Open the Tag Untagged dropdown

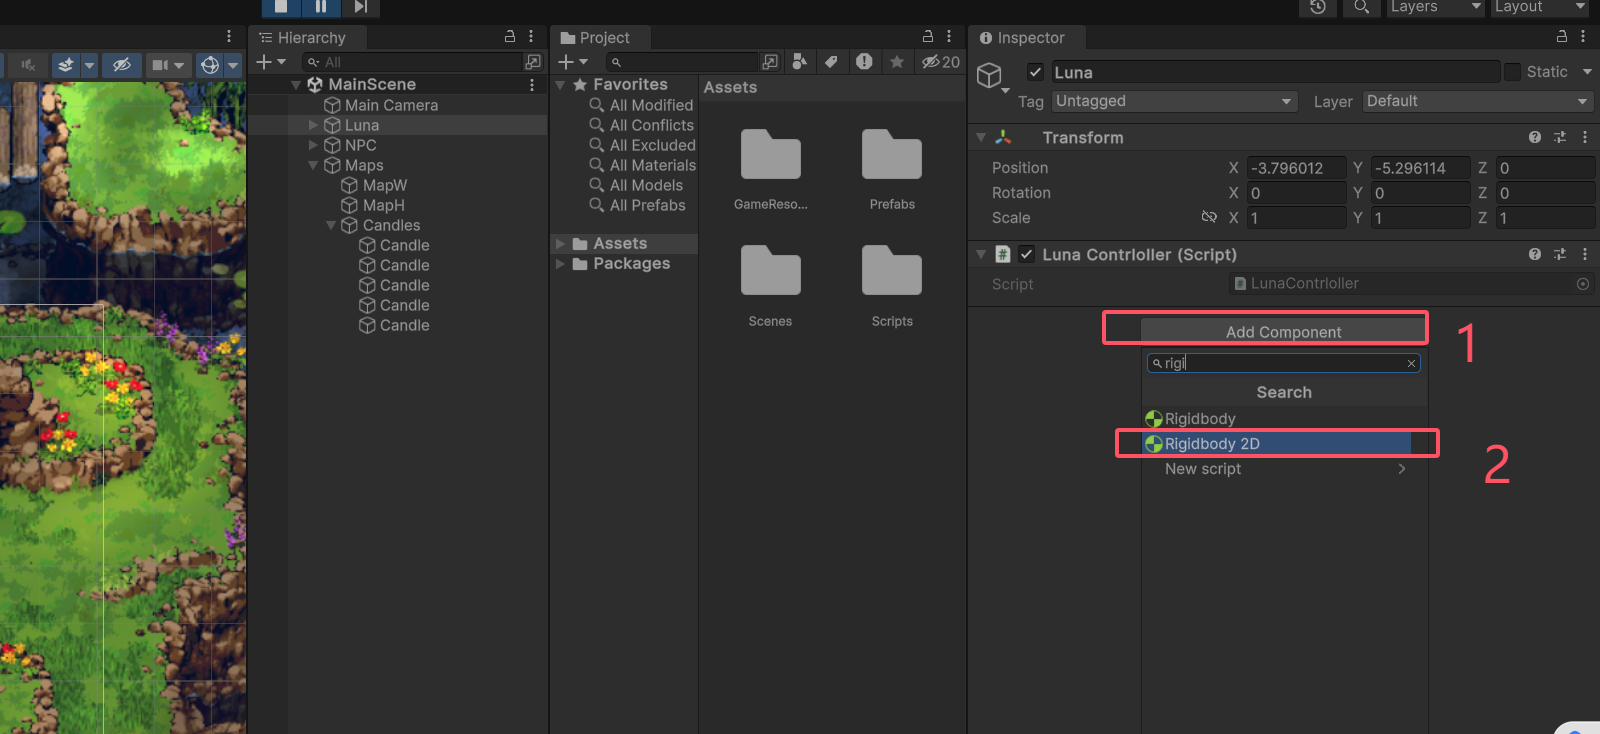click(x=1175, y=101)
